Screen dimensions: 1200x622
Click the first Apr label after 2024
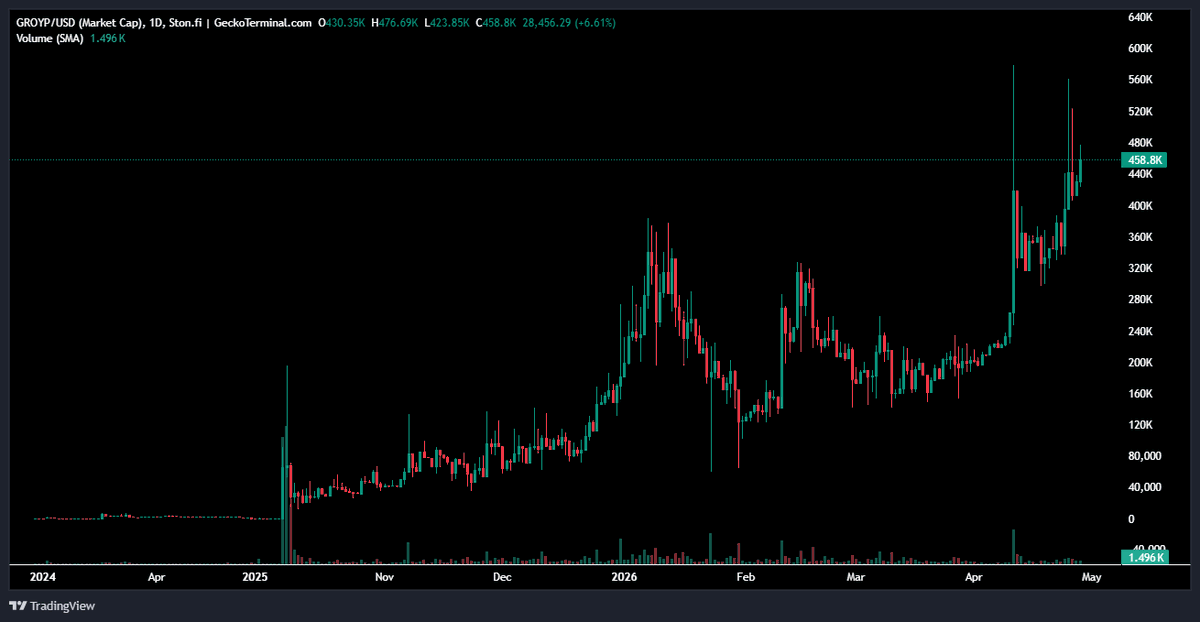pos(157,577)
